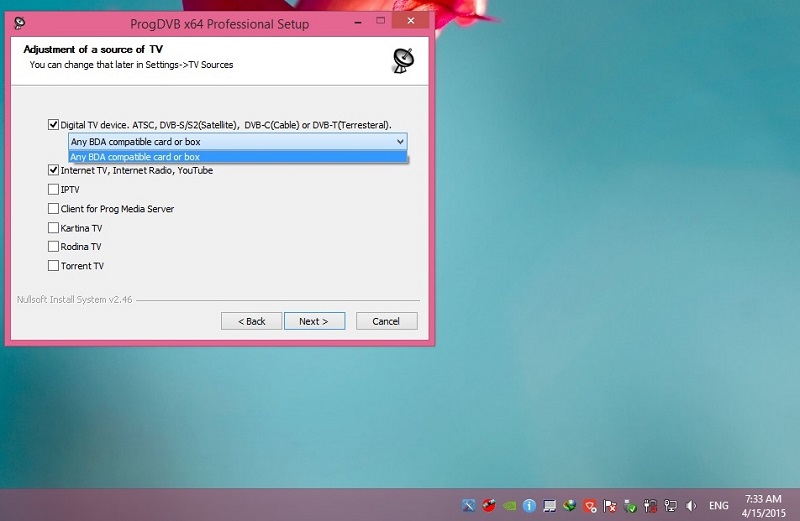Enable the Torrent TV source checkbox
Viewport: 800px width, 521px height.
coord(53,266)
